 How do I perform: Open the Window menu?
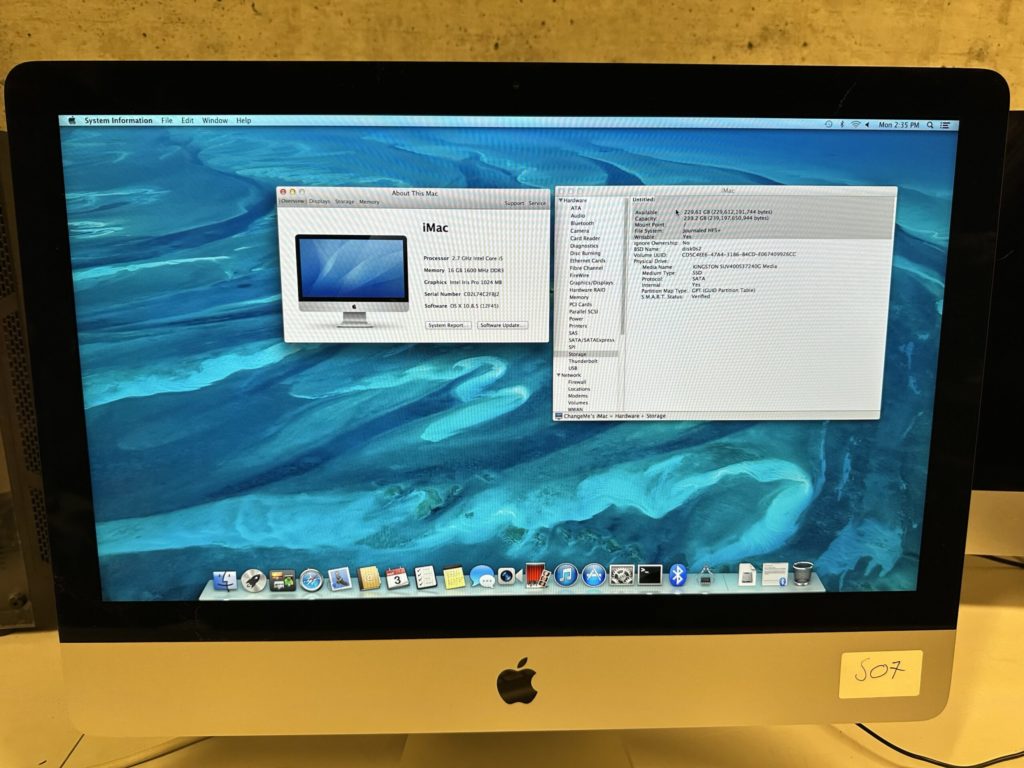tap(215, 120)
